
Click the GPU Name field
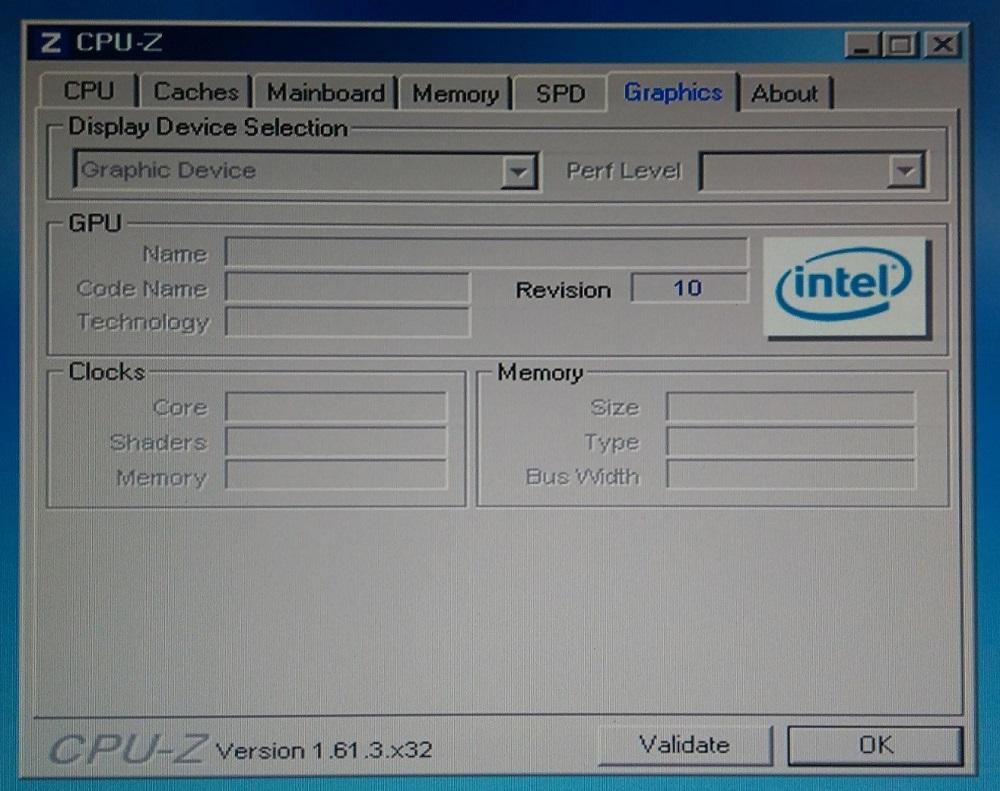tap(486, 253)
